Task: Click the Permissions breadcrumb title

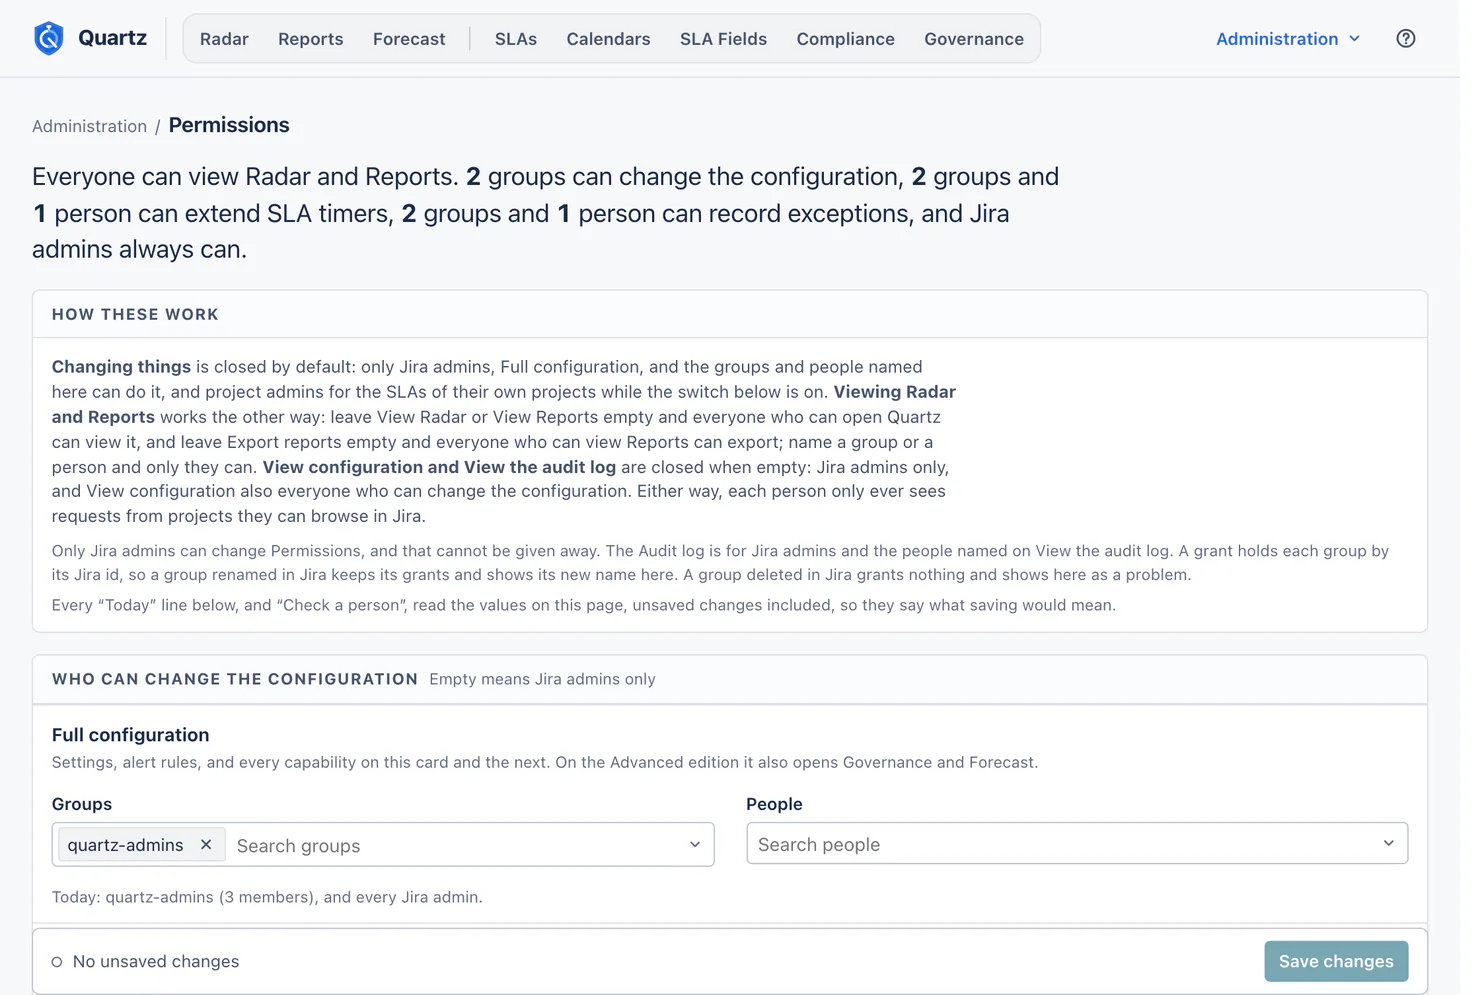Action: [229, 125]
